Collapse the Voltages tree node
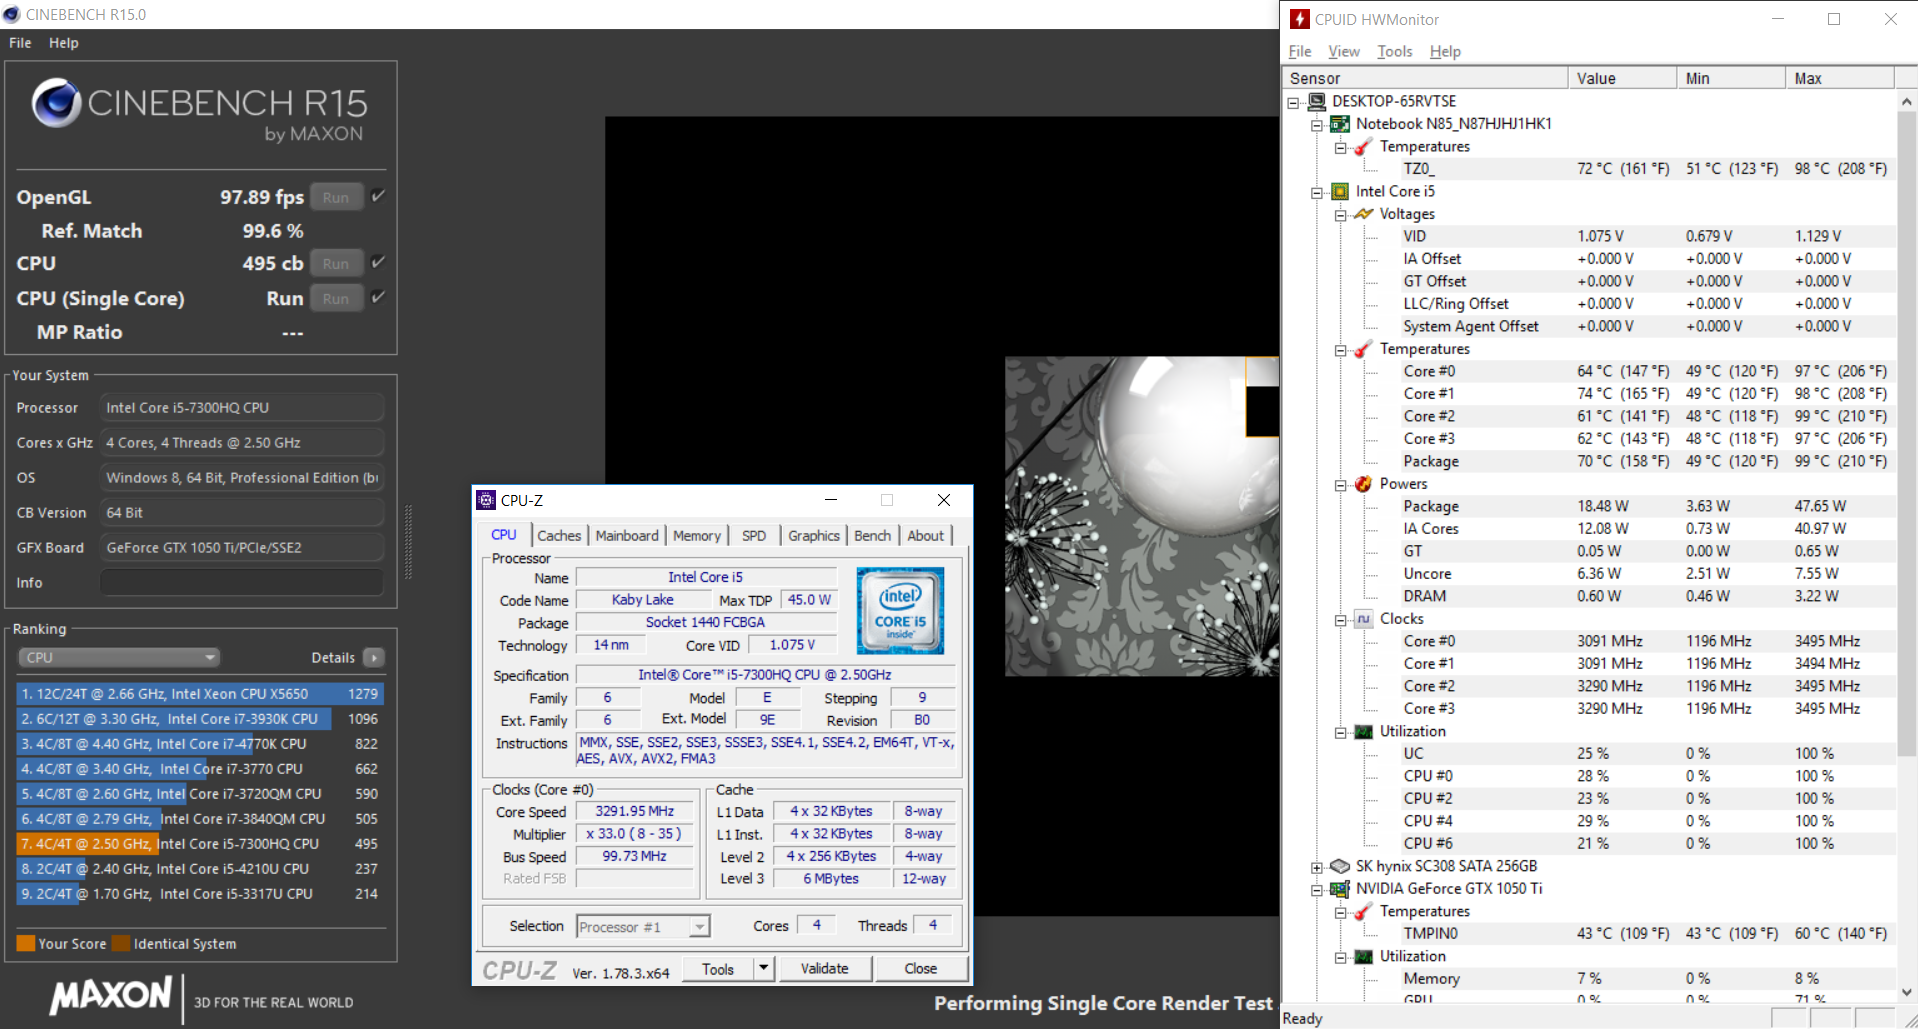The height and width of the screenshot is (1029, 1918). click(x=1340, y=215)
